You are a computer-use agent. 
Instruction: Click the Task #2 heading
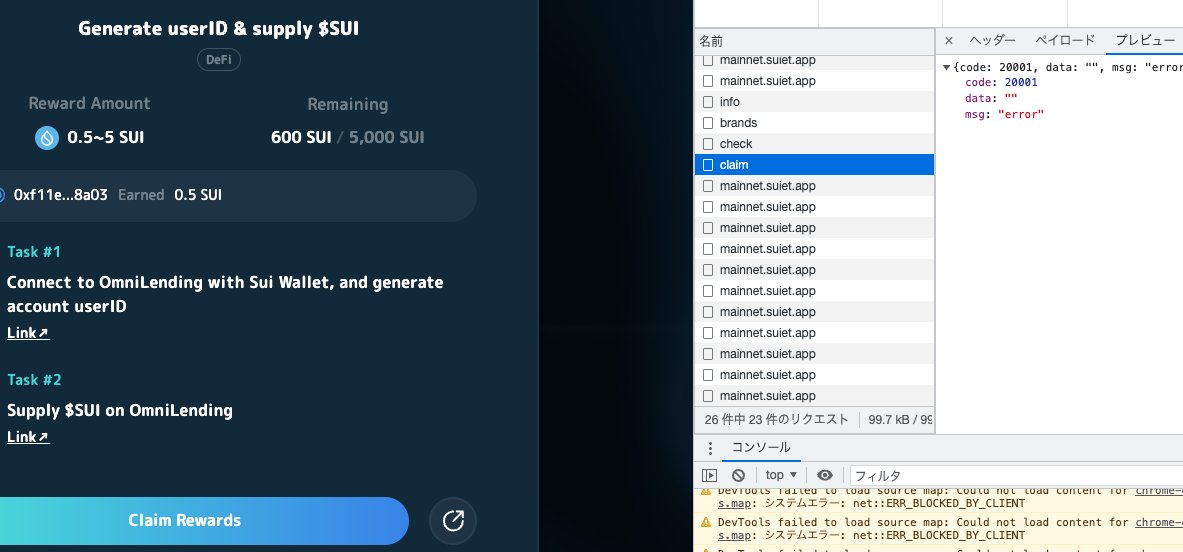(x=34, y=379)
